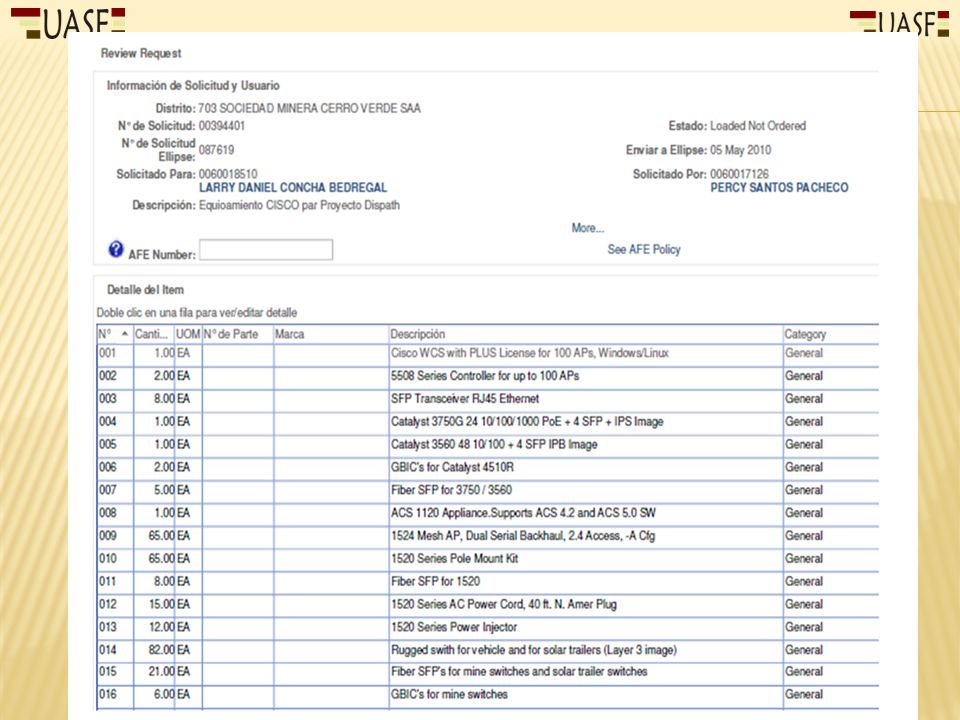Click the N° de Parte column header

coord(238,334)
